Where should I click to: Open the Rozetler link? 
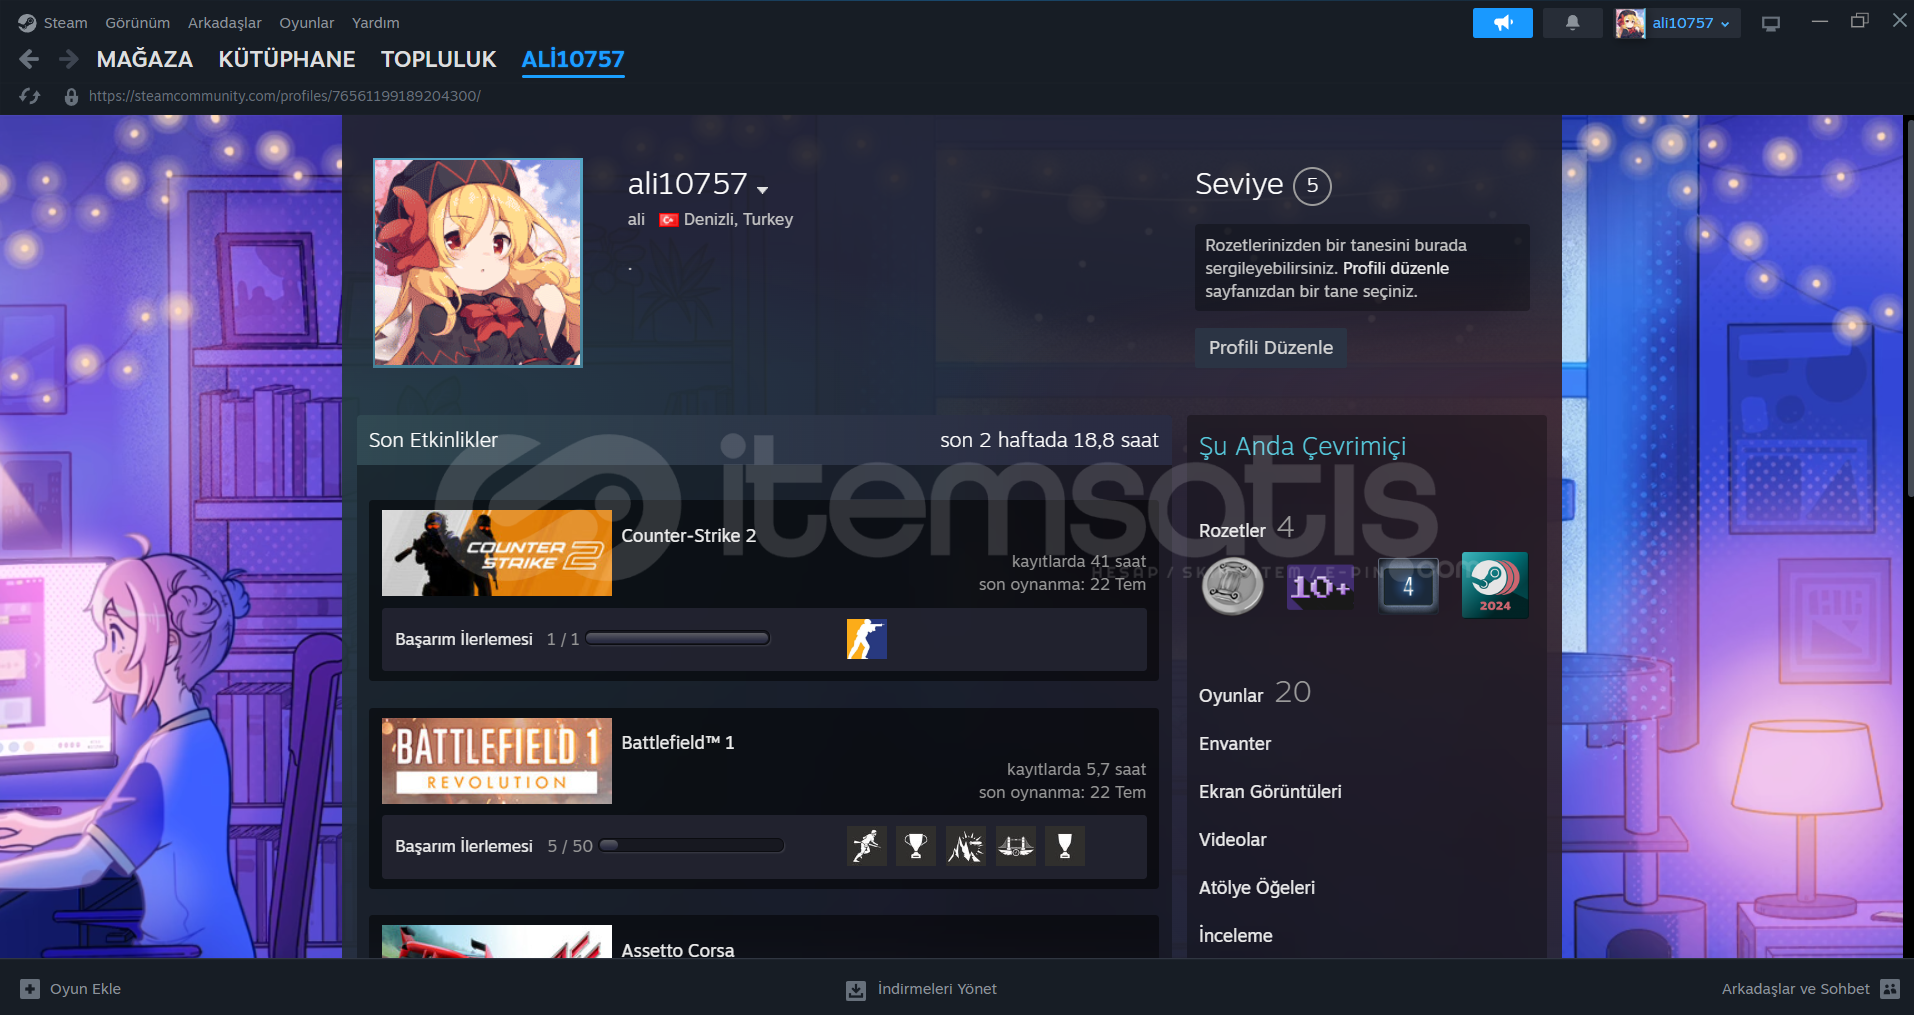1232,531
